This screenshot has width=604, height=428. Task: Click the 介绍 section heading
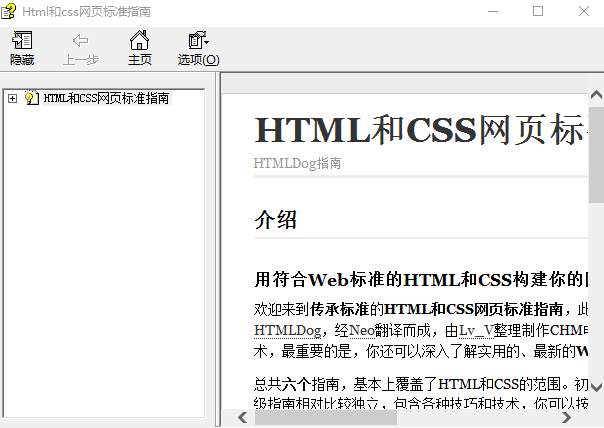[276, 220]
